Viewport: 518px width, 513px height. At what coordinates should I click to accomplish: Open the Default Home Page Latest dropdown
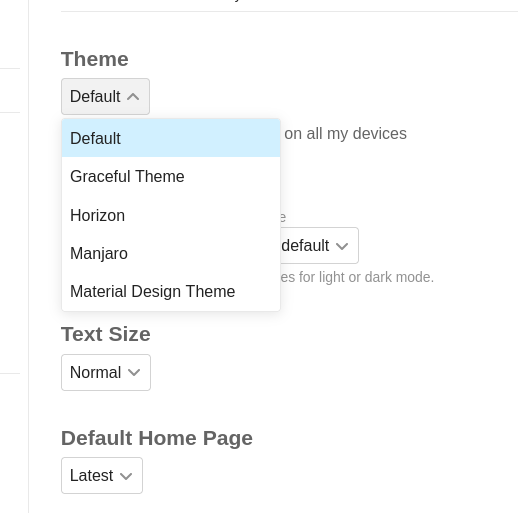(x=102, y=475)
